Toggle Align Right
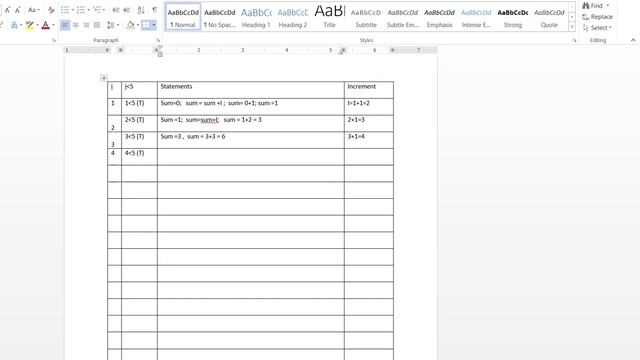 coord(86,25)
